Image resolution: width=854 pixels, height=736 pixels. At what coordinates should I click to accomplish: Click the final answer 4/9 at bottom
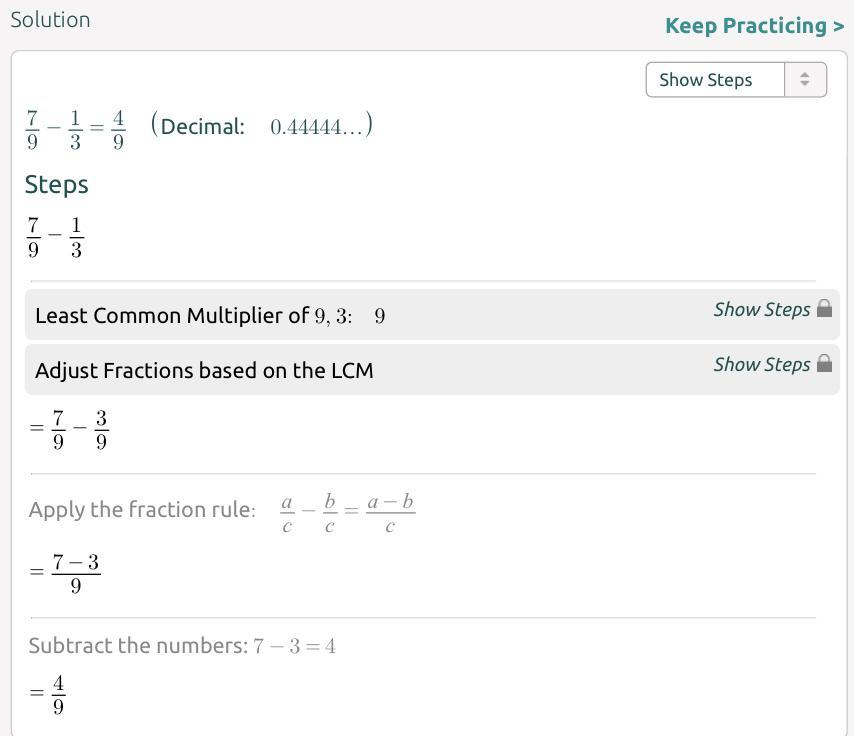point(58,695)
